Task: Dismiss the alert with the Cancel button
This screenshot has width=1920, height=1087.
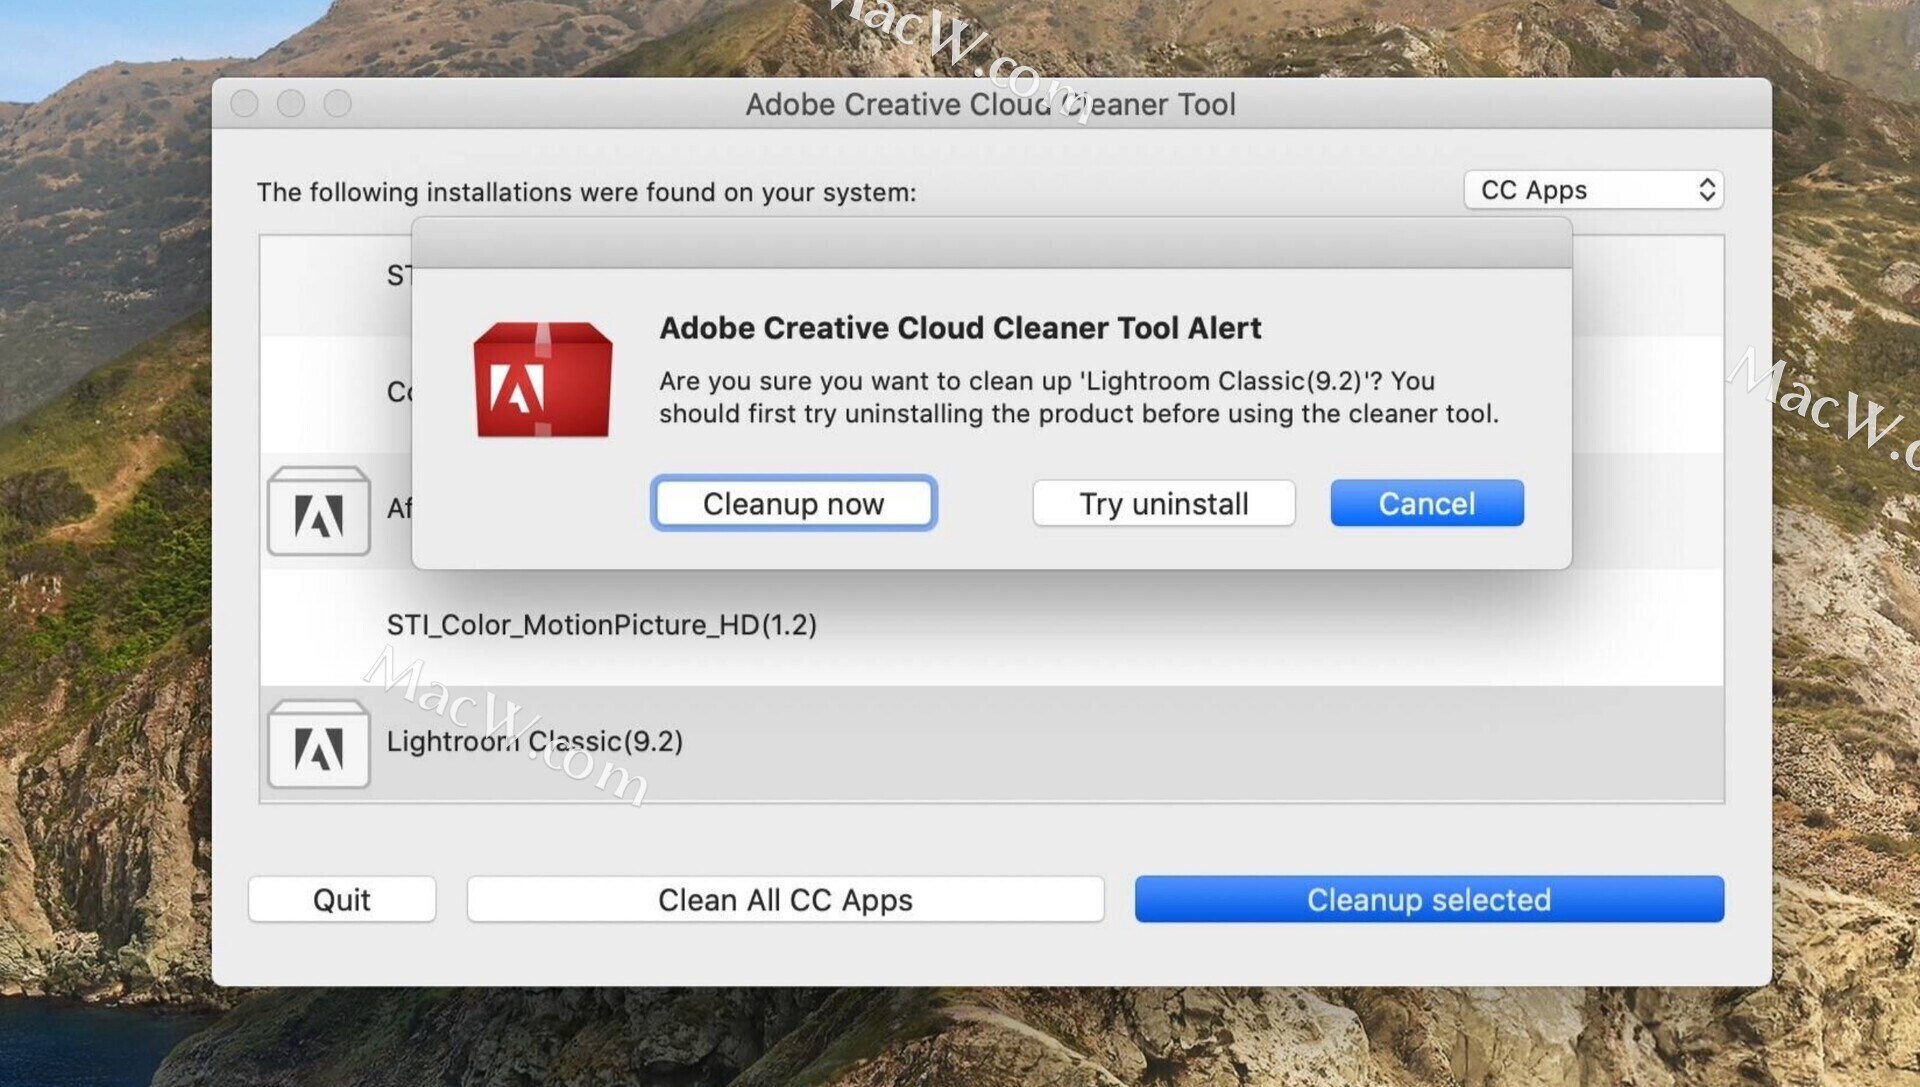Action: tap(1426, 503)
